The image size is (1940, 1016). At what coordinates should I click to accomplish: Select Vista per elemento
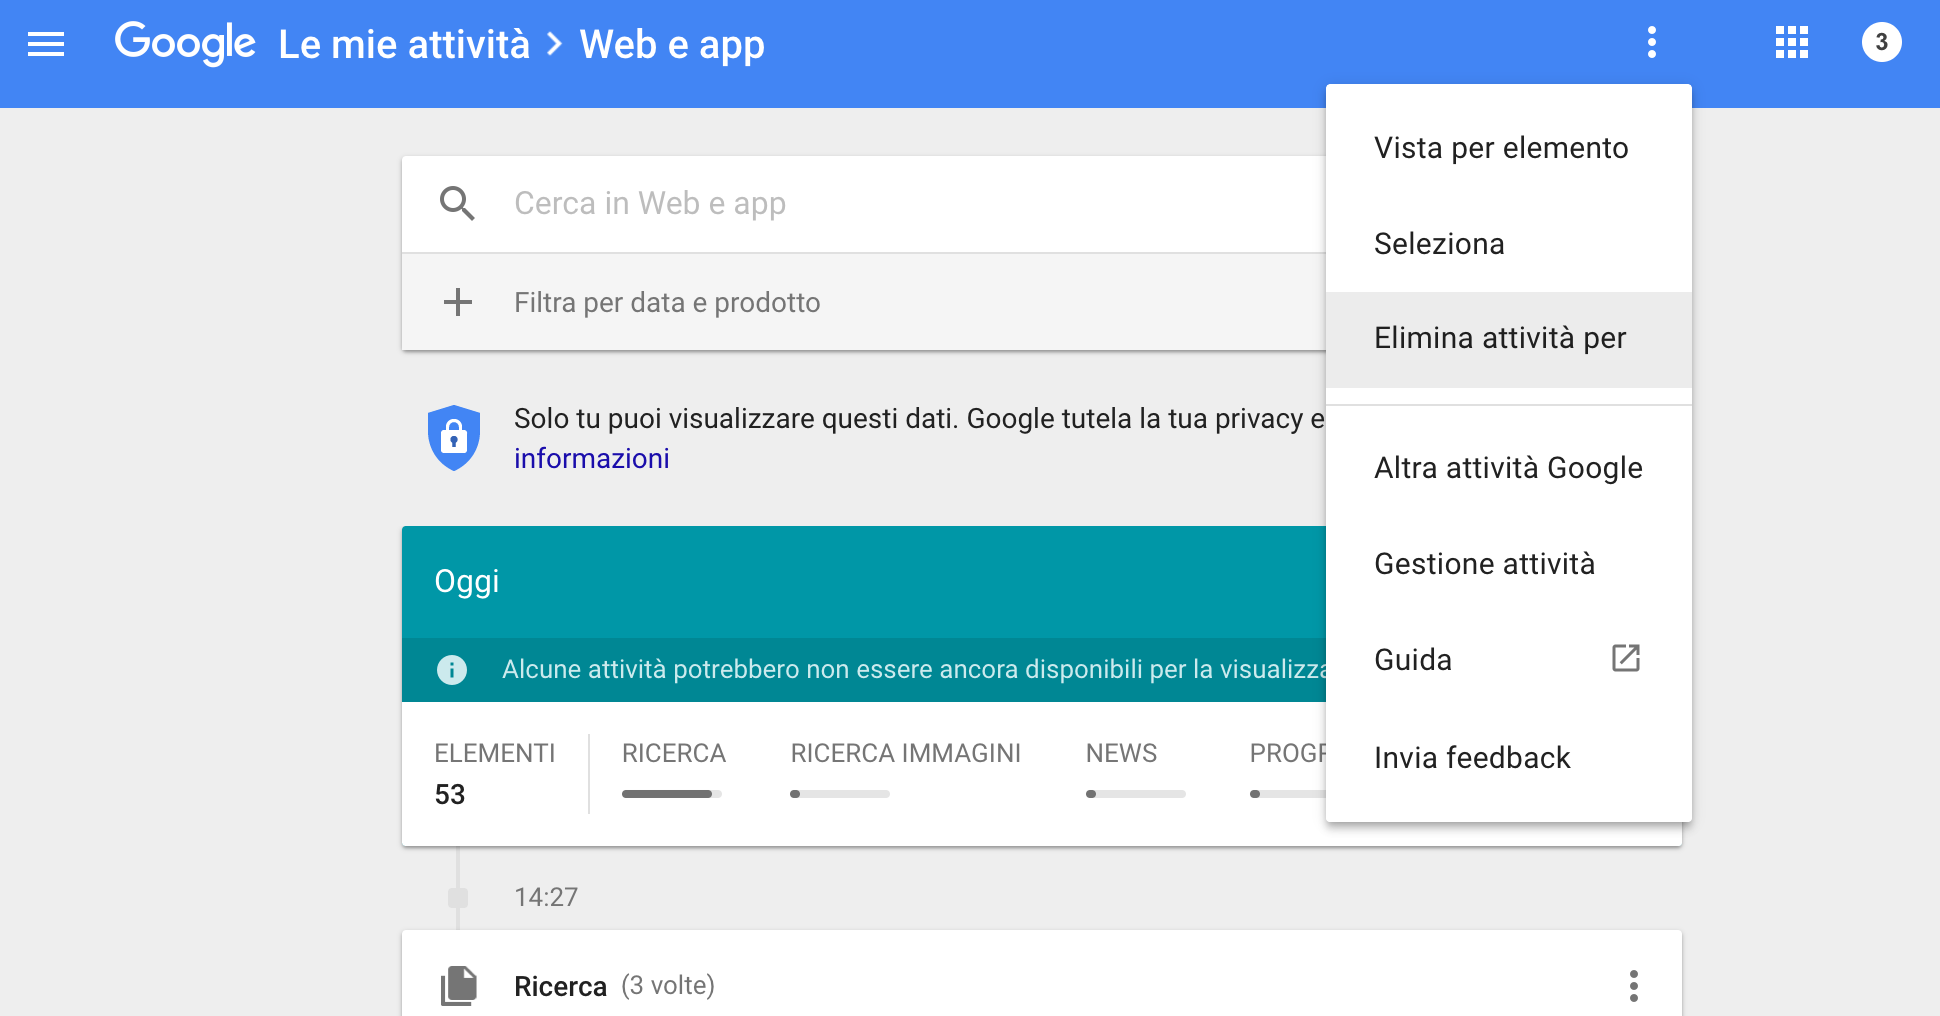pos(1508,148)
